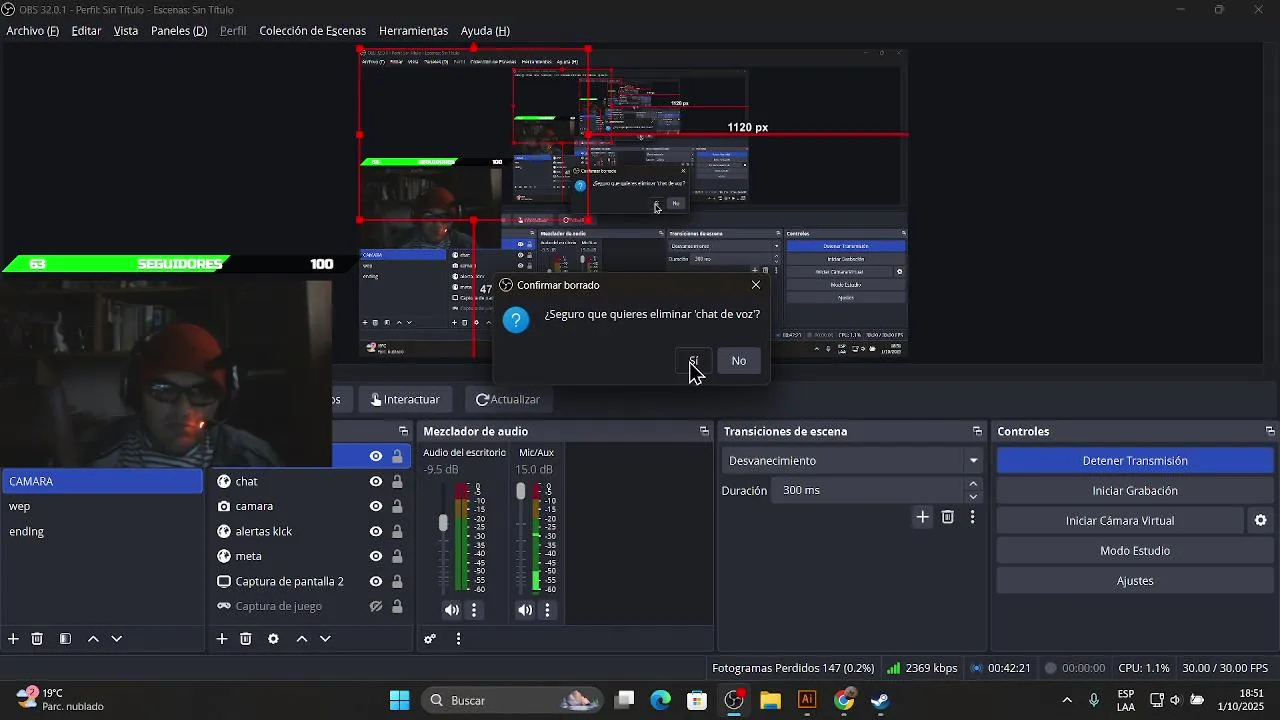Screen dimensions: 1280x720
Task: Cancel deletion with the No button
Action: point(739,361)
